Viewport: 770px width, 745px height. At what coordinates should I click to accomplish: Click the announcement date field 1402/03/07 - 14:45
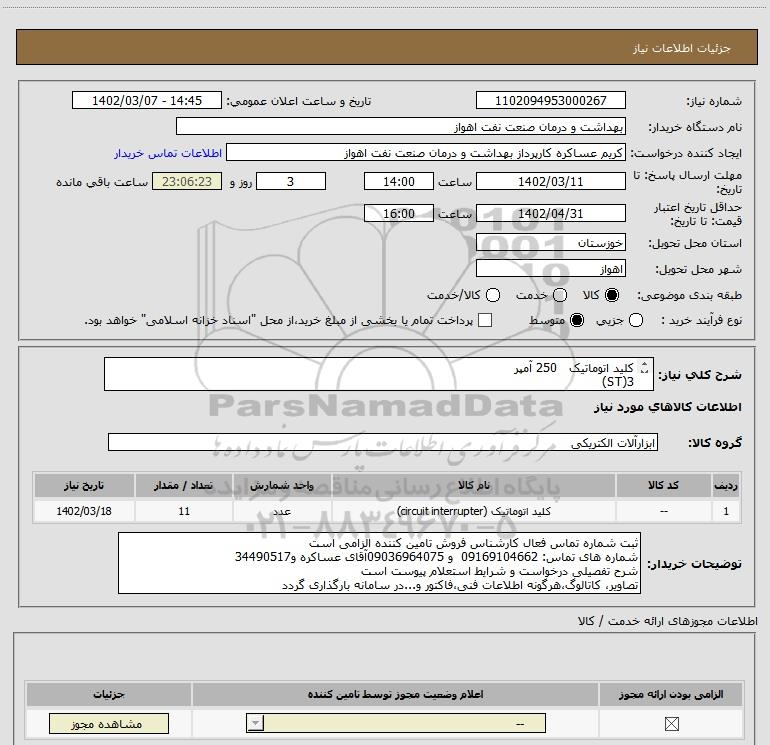click(x=147, y=100)
